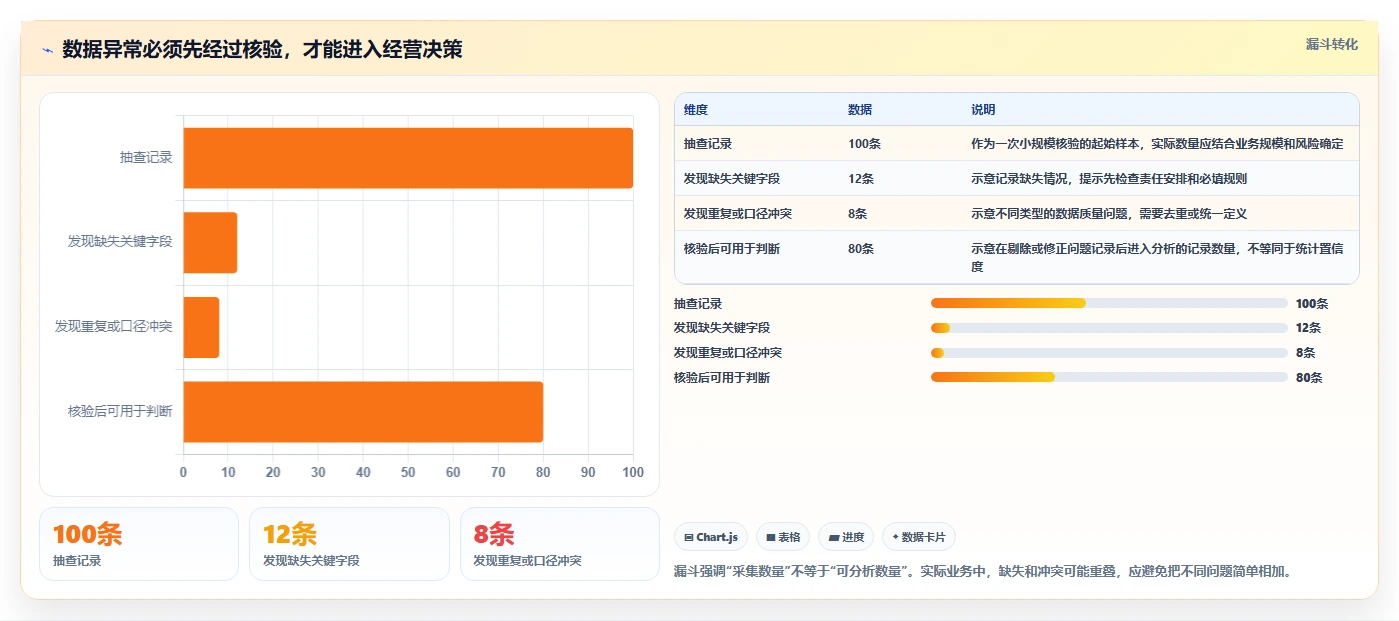This screenshot has height=621, width=1399.
Task: Click the description starting 示意不同类型的数据质量问题
Action: pos(1109,214)
